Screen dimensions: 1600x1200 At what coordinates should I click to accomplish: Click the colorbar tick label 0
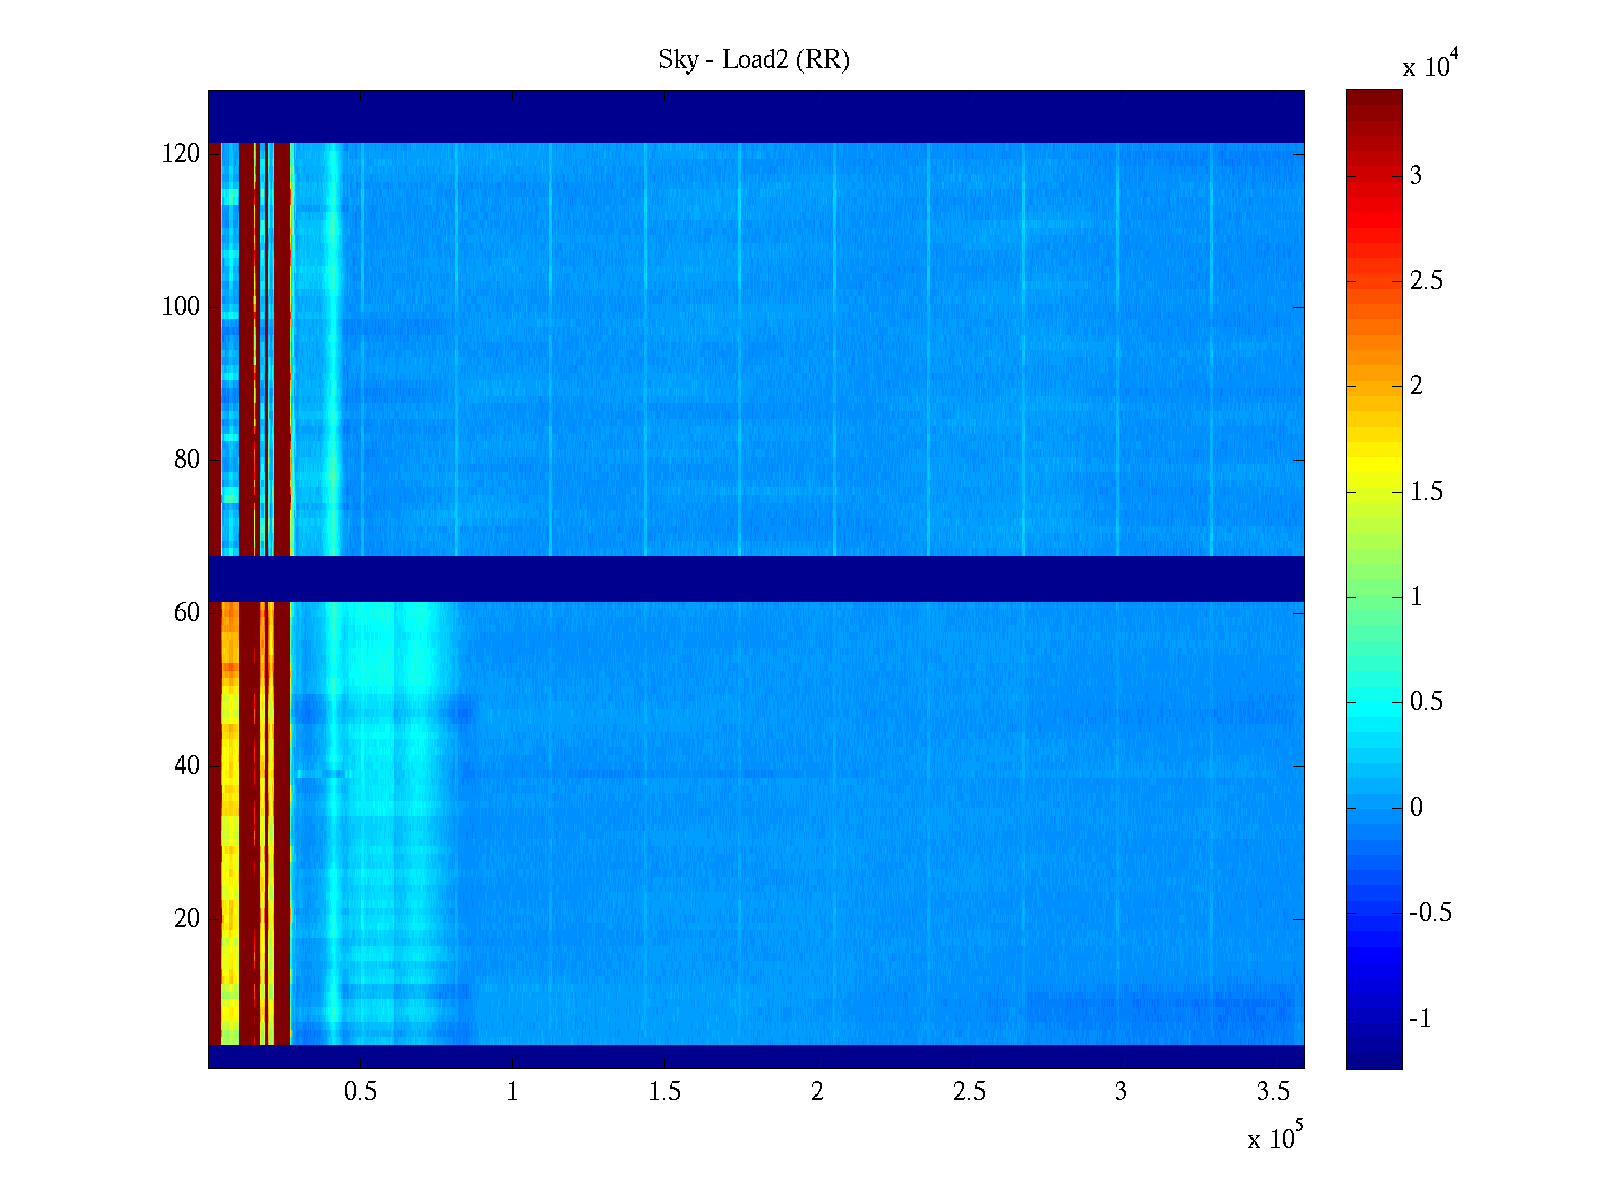point(1416,808)
